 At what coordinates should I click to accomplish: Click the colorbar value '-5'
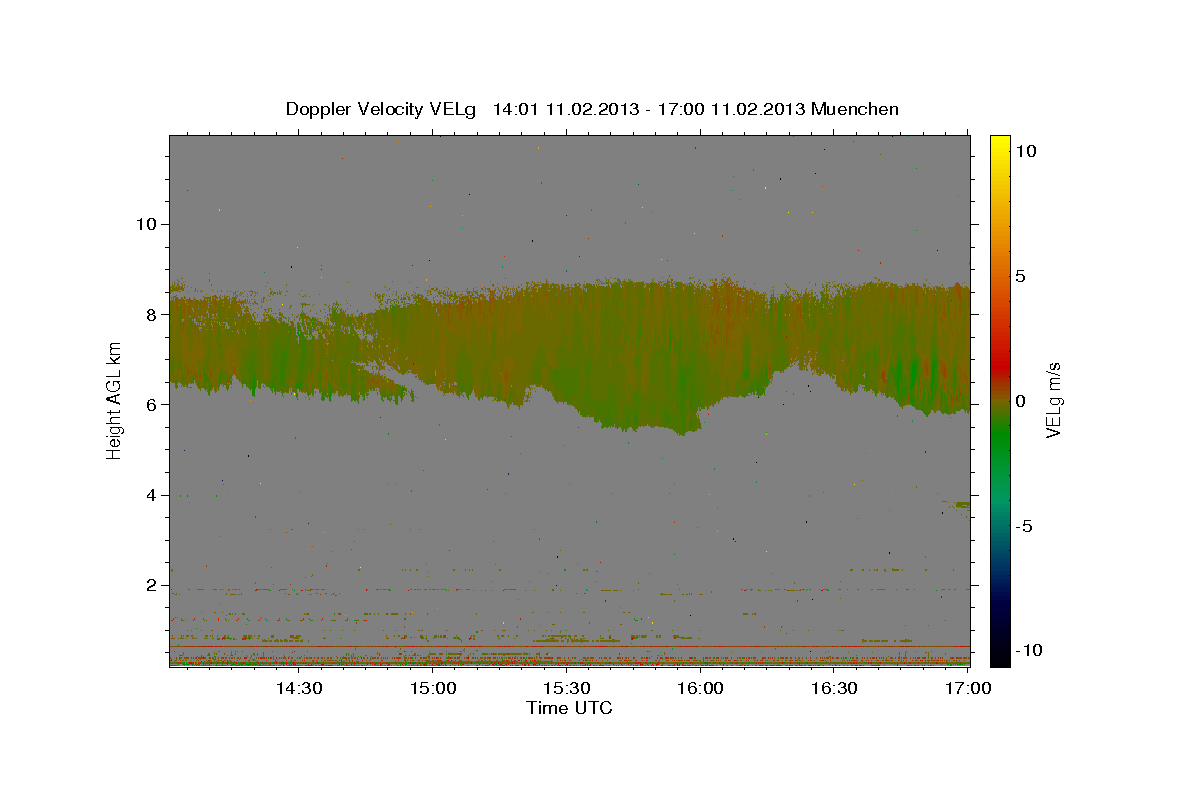[x=1025, y=526]
